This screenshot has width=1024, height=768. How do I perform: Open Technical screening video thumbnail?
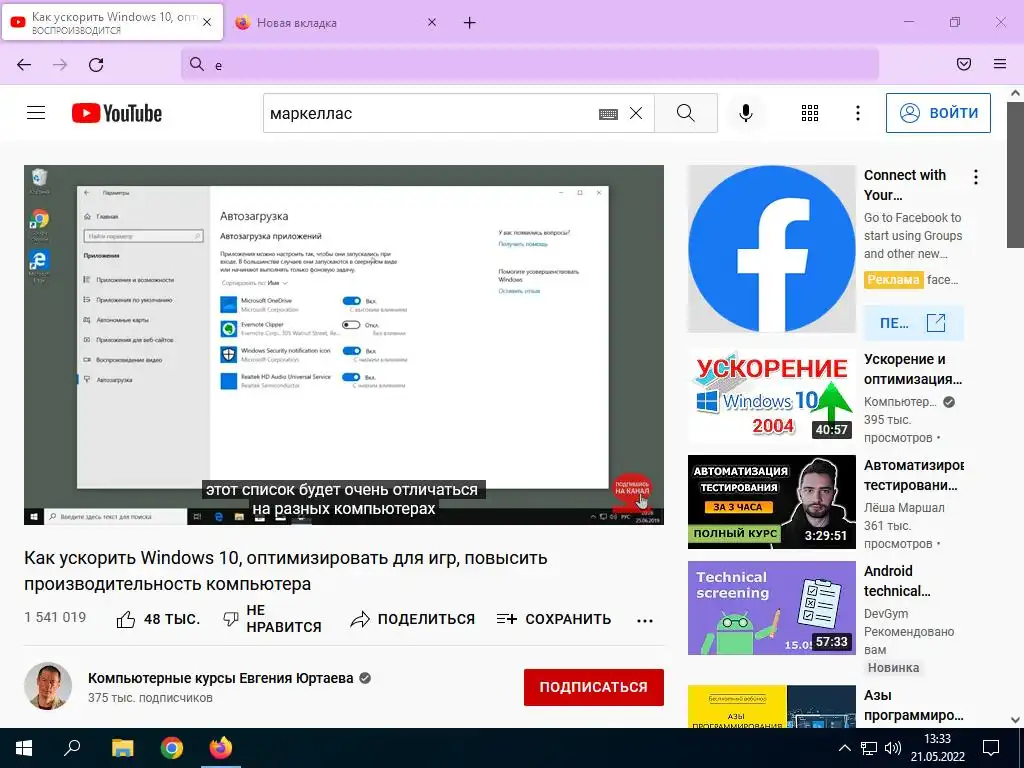coord(771,608)
